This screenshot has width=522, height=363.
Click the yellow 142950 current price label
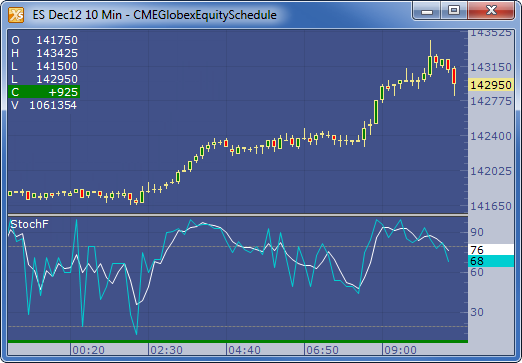coord(491,85)
